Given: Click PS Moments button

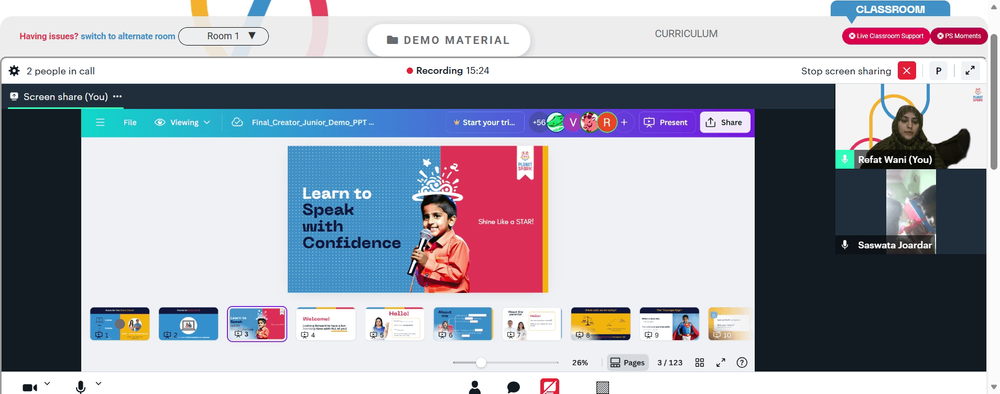Looking at the screenshot, I should (959, 36).
